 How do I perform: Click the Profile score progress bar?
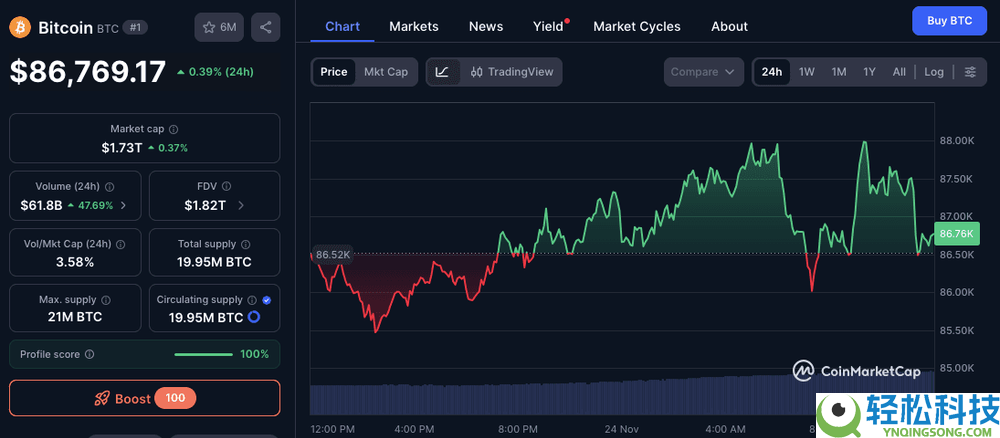204,354
